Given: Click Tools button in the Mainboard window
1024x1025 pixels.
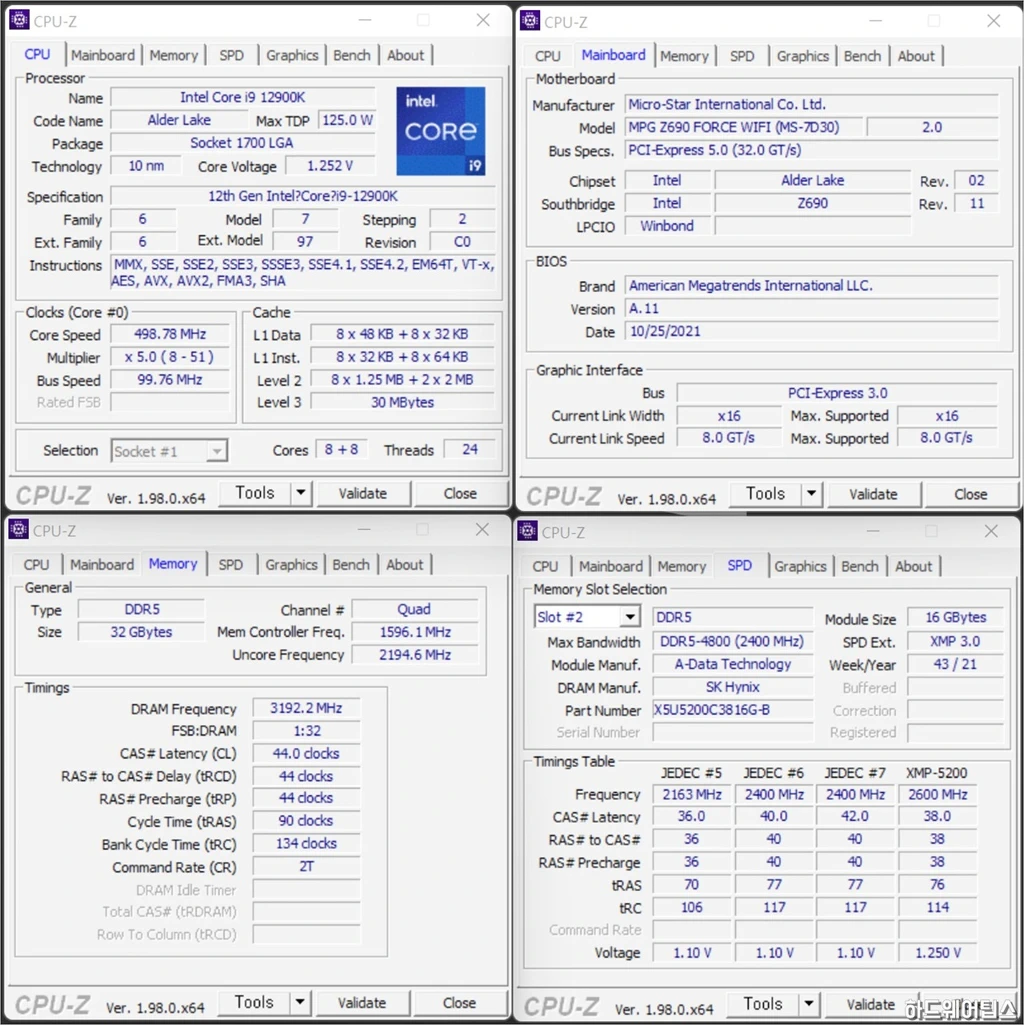Looking at the screenshot, I should point(766,494).
